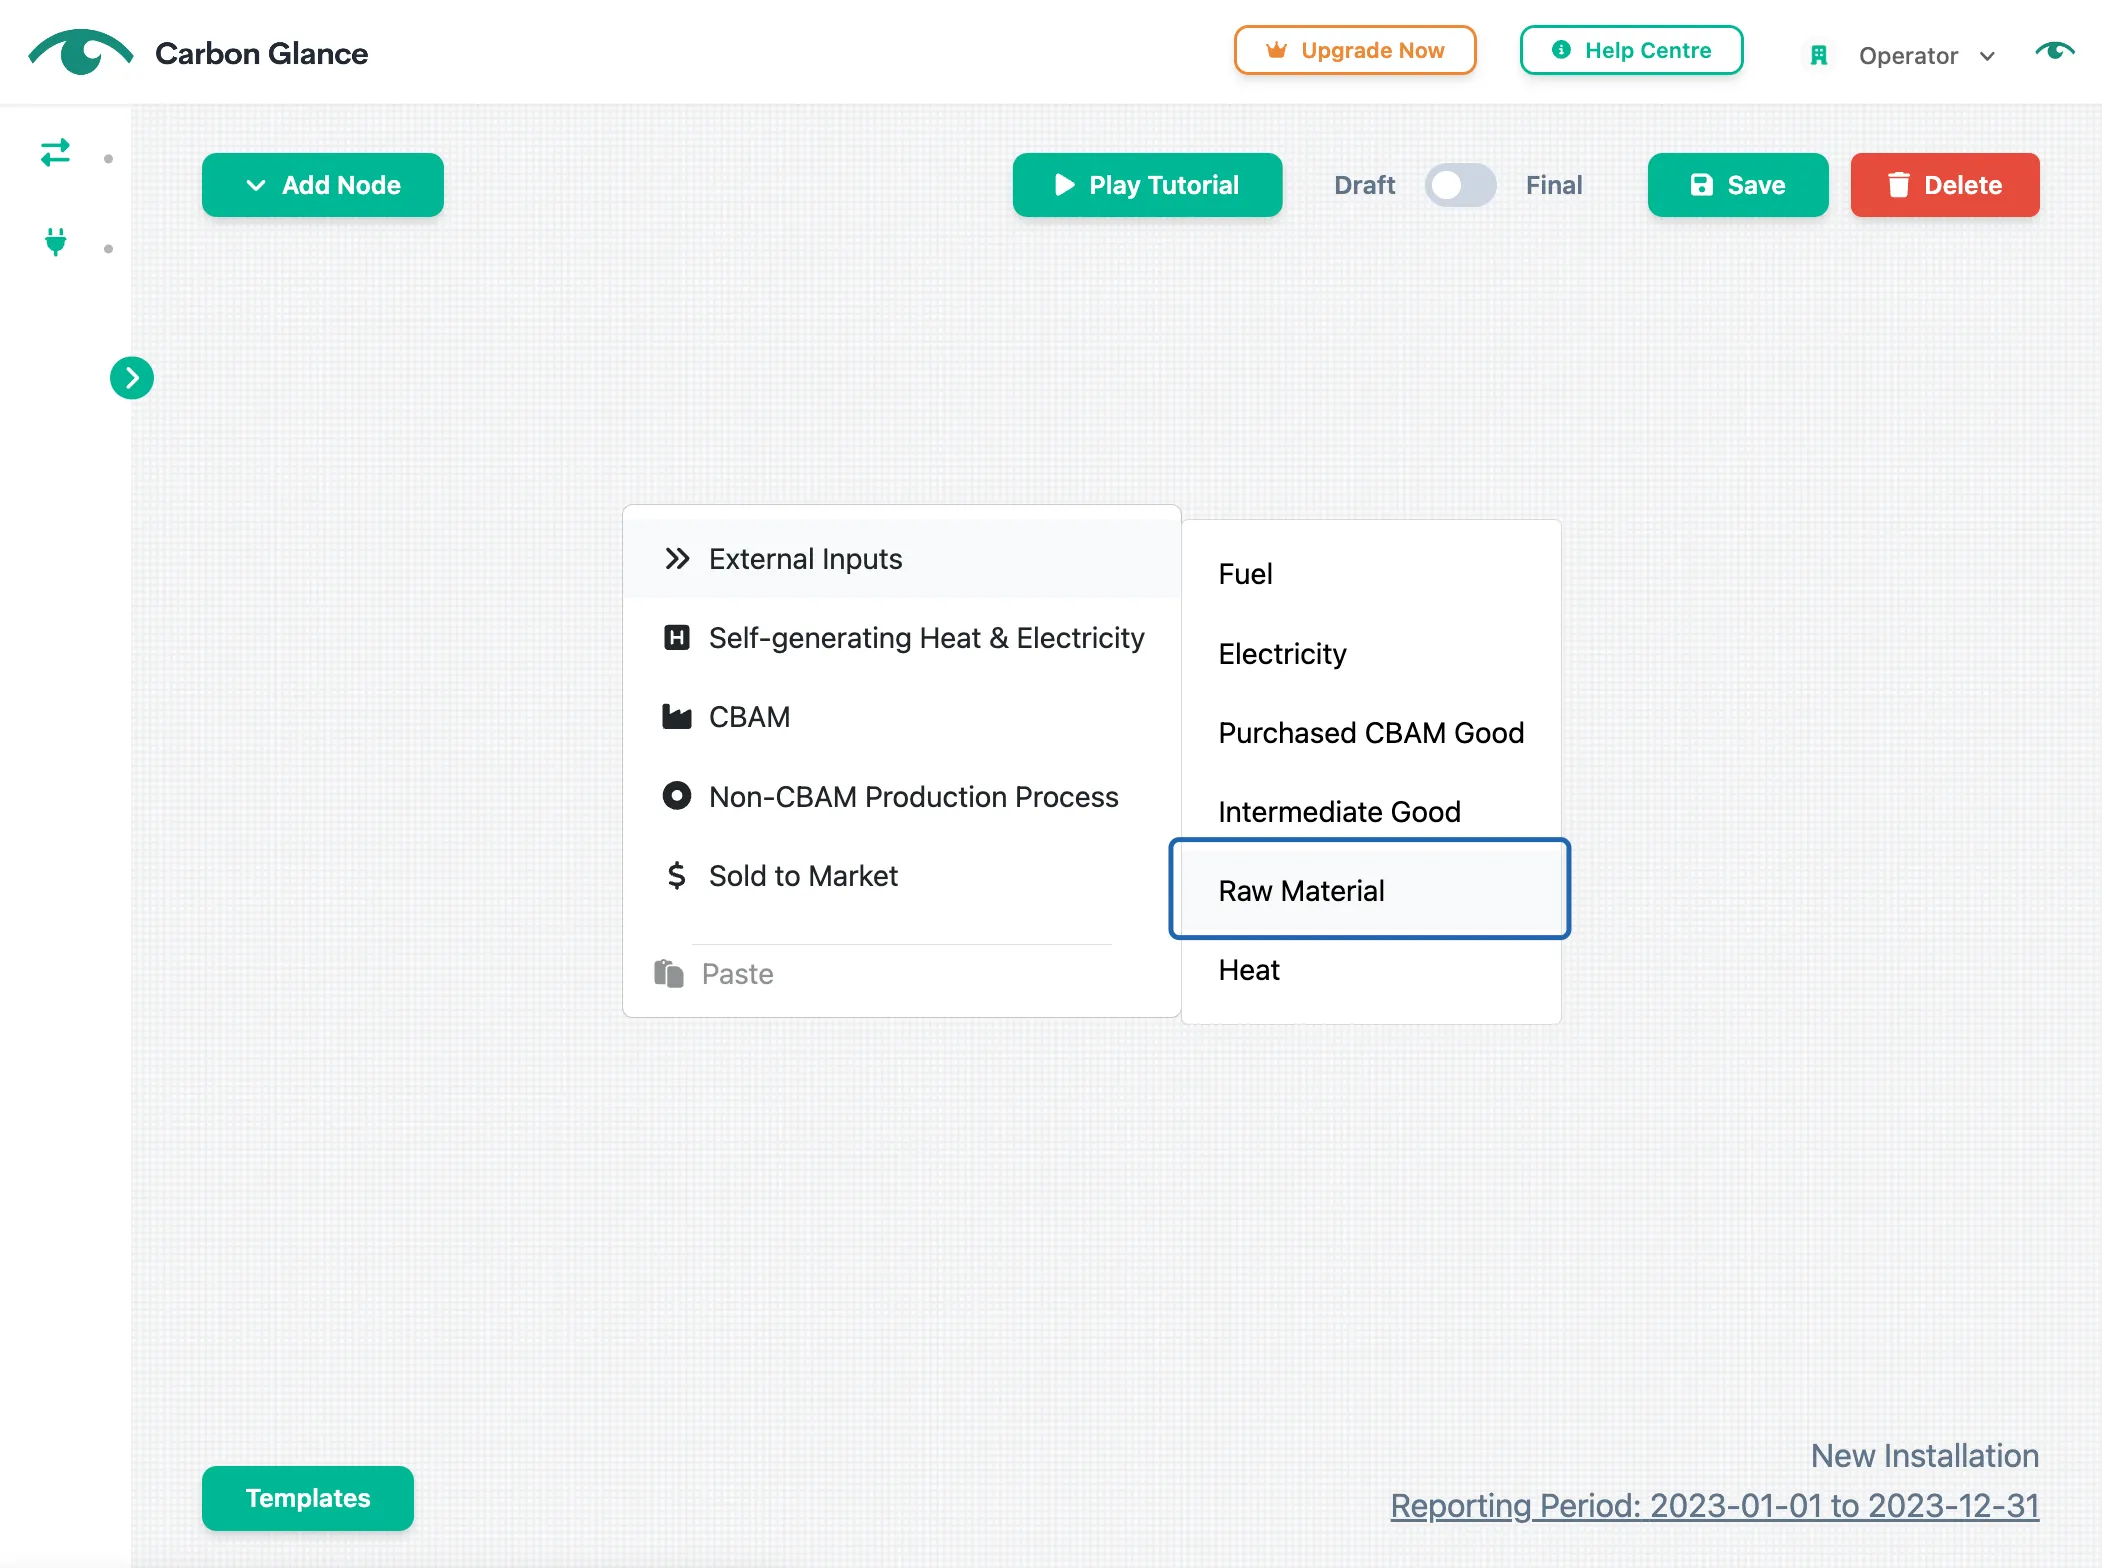Open the Reporting Period link

point(1714,1506)
